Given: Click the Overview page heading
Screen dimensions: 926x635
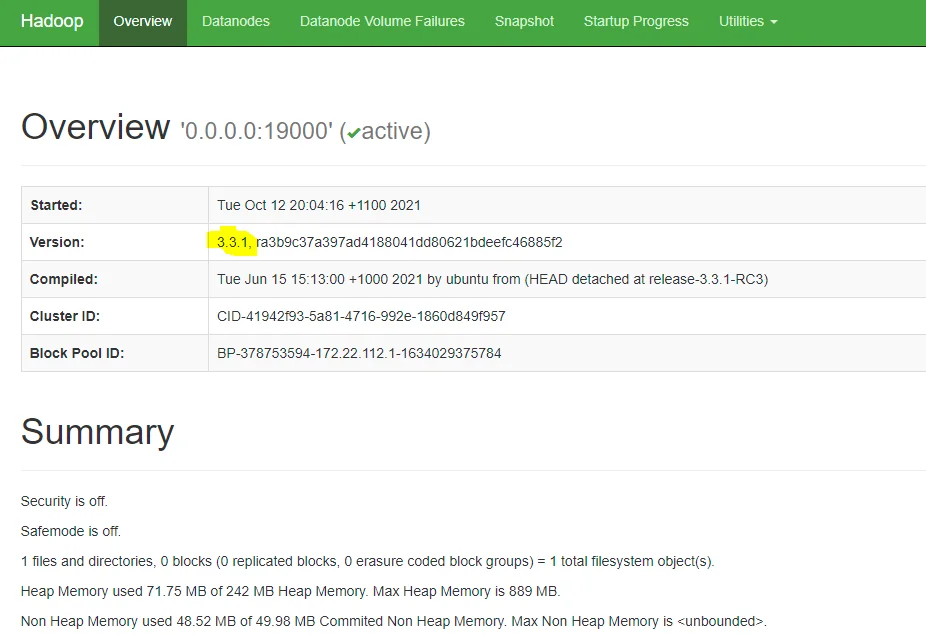Looking at the screenshot, I should [95, 128].
